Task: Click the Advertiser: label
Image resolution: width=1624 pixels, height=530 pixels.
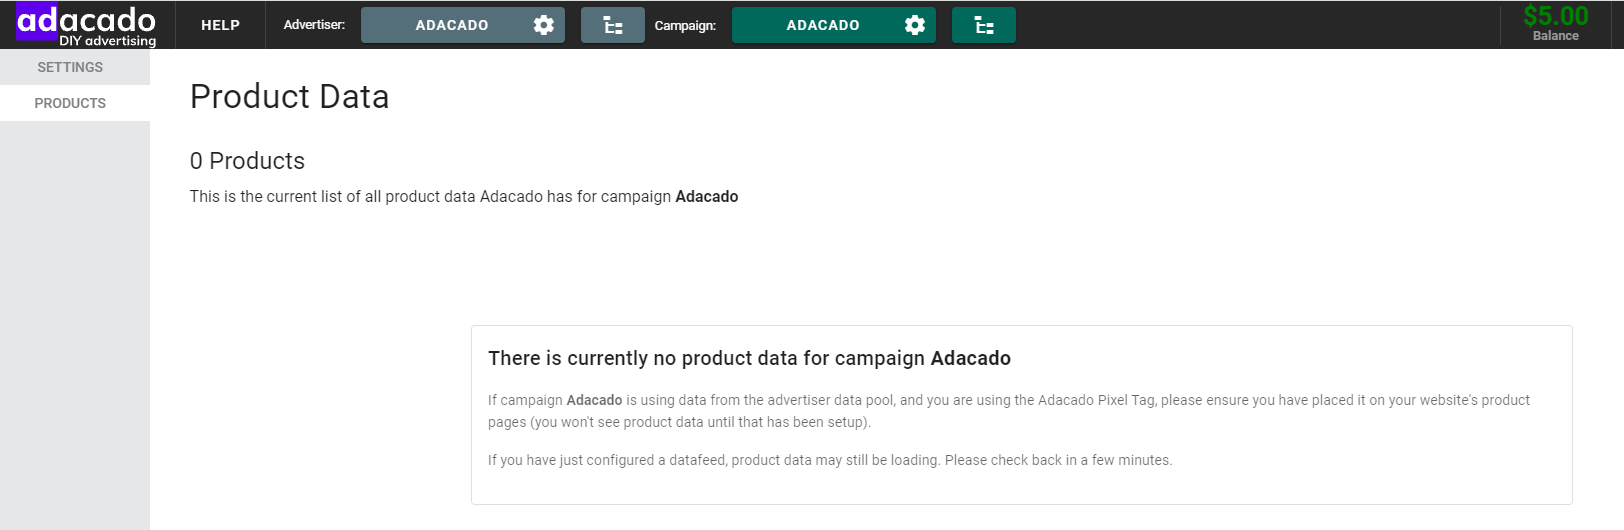Action: (314, 25)
